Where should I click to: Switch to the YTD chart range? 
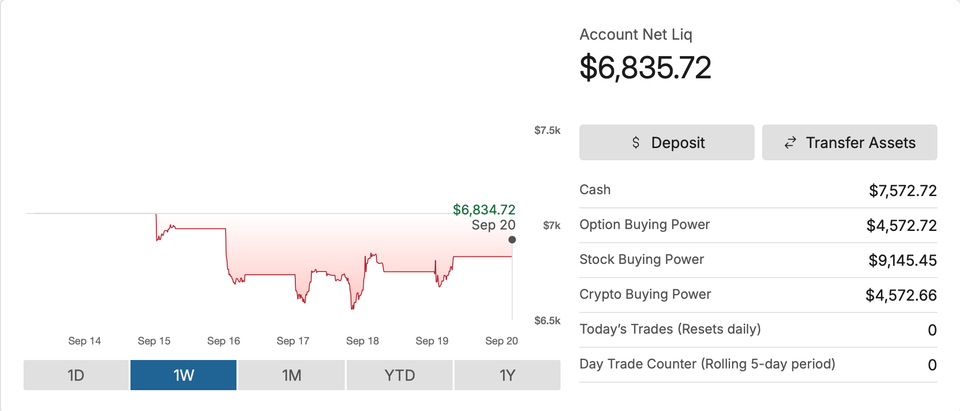[399, 376]
